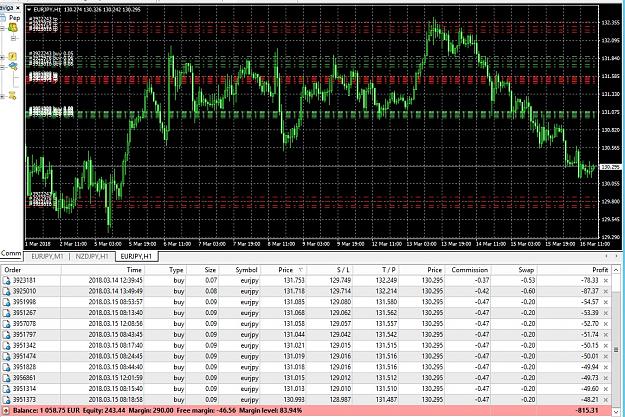Expand the Indicators tree node

point(2,57)
